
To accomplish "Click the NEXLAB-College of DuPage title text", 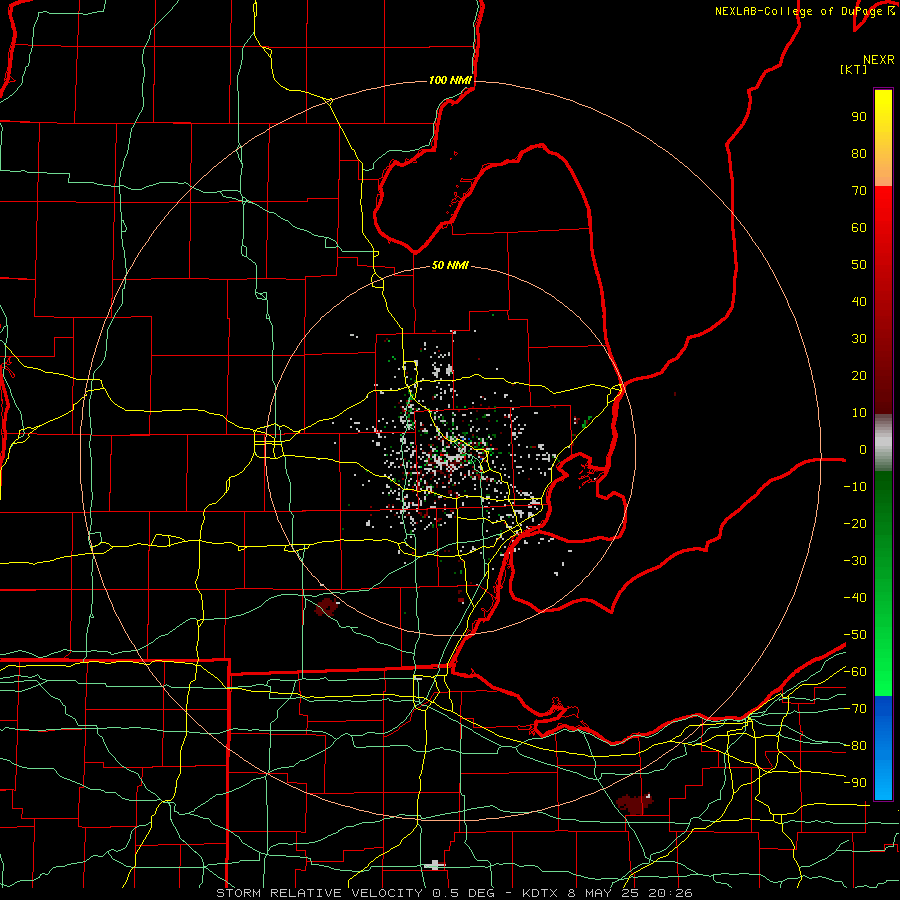I will point(805,11).
